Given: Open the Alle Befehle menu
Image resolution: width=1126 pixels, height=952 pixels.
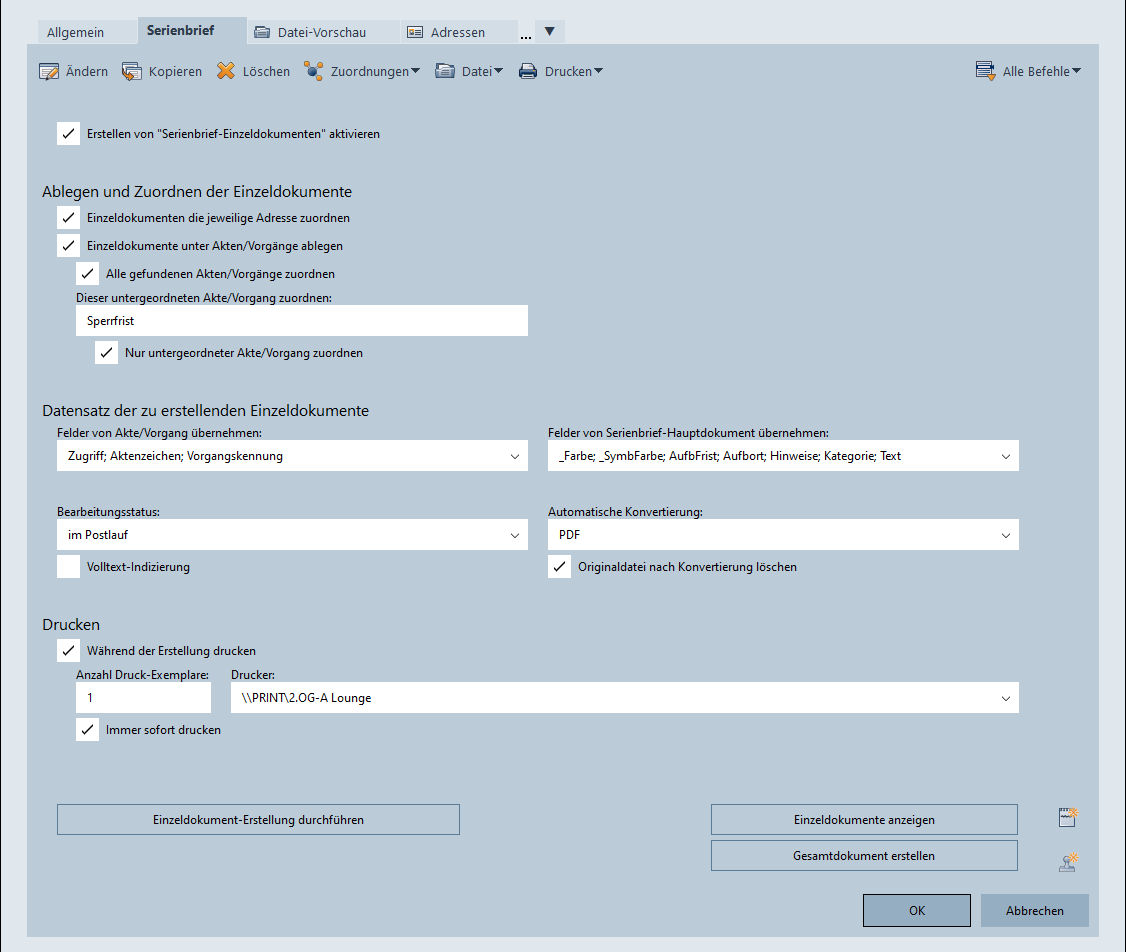Looking at the screenshot, I should pos(1029,71).
